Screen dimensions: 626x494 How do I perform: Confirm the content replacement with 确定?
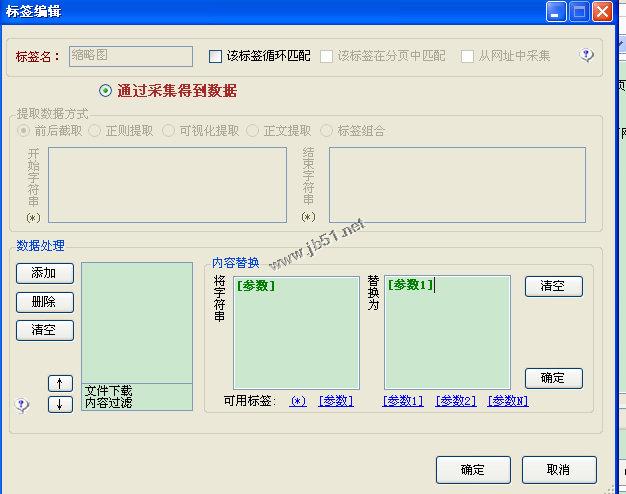click(x=554, y=378)
